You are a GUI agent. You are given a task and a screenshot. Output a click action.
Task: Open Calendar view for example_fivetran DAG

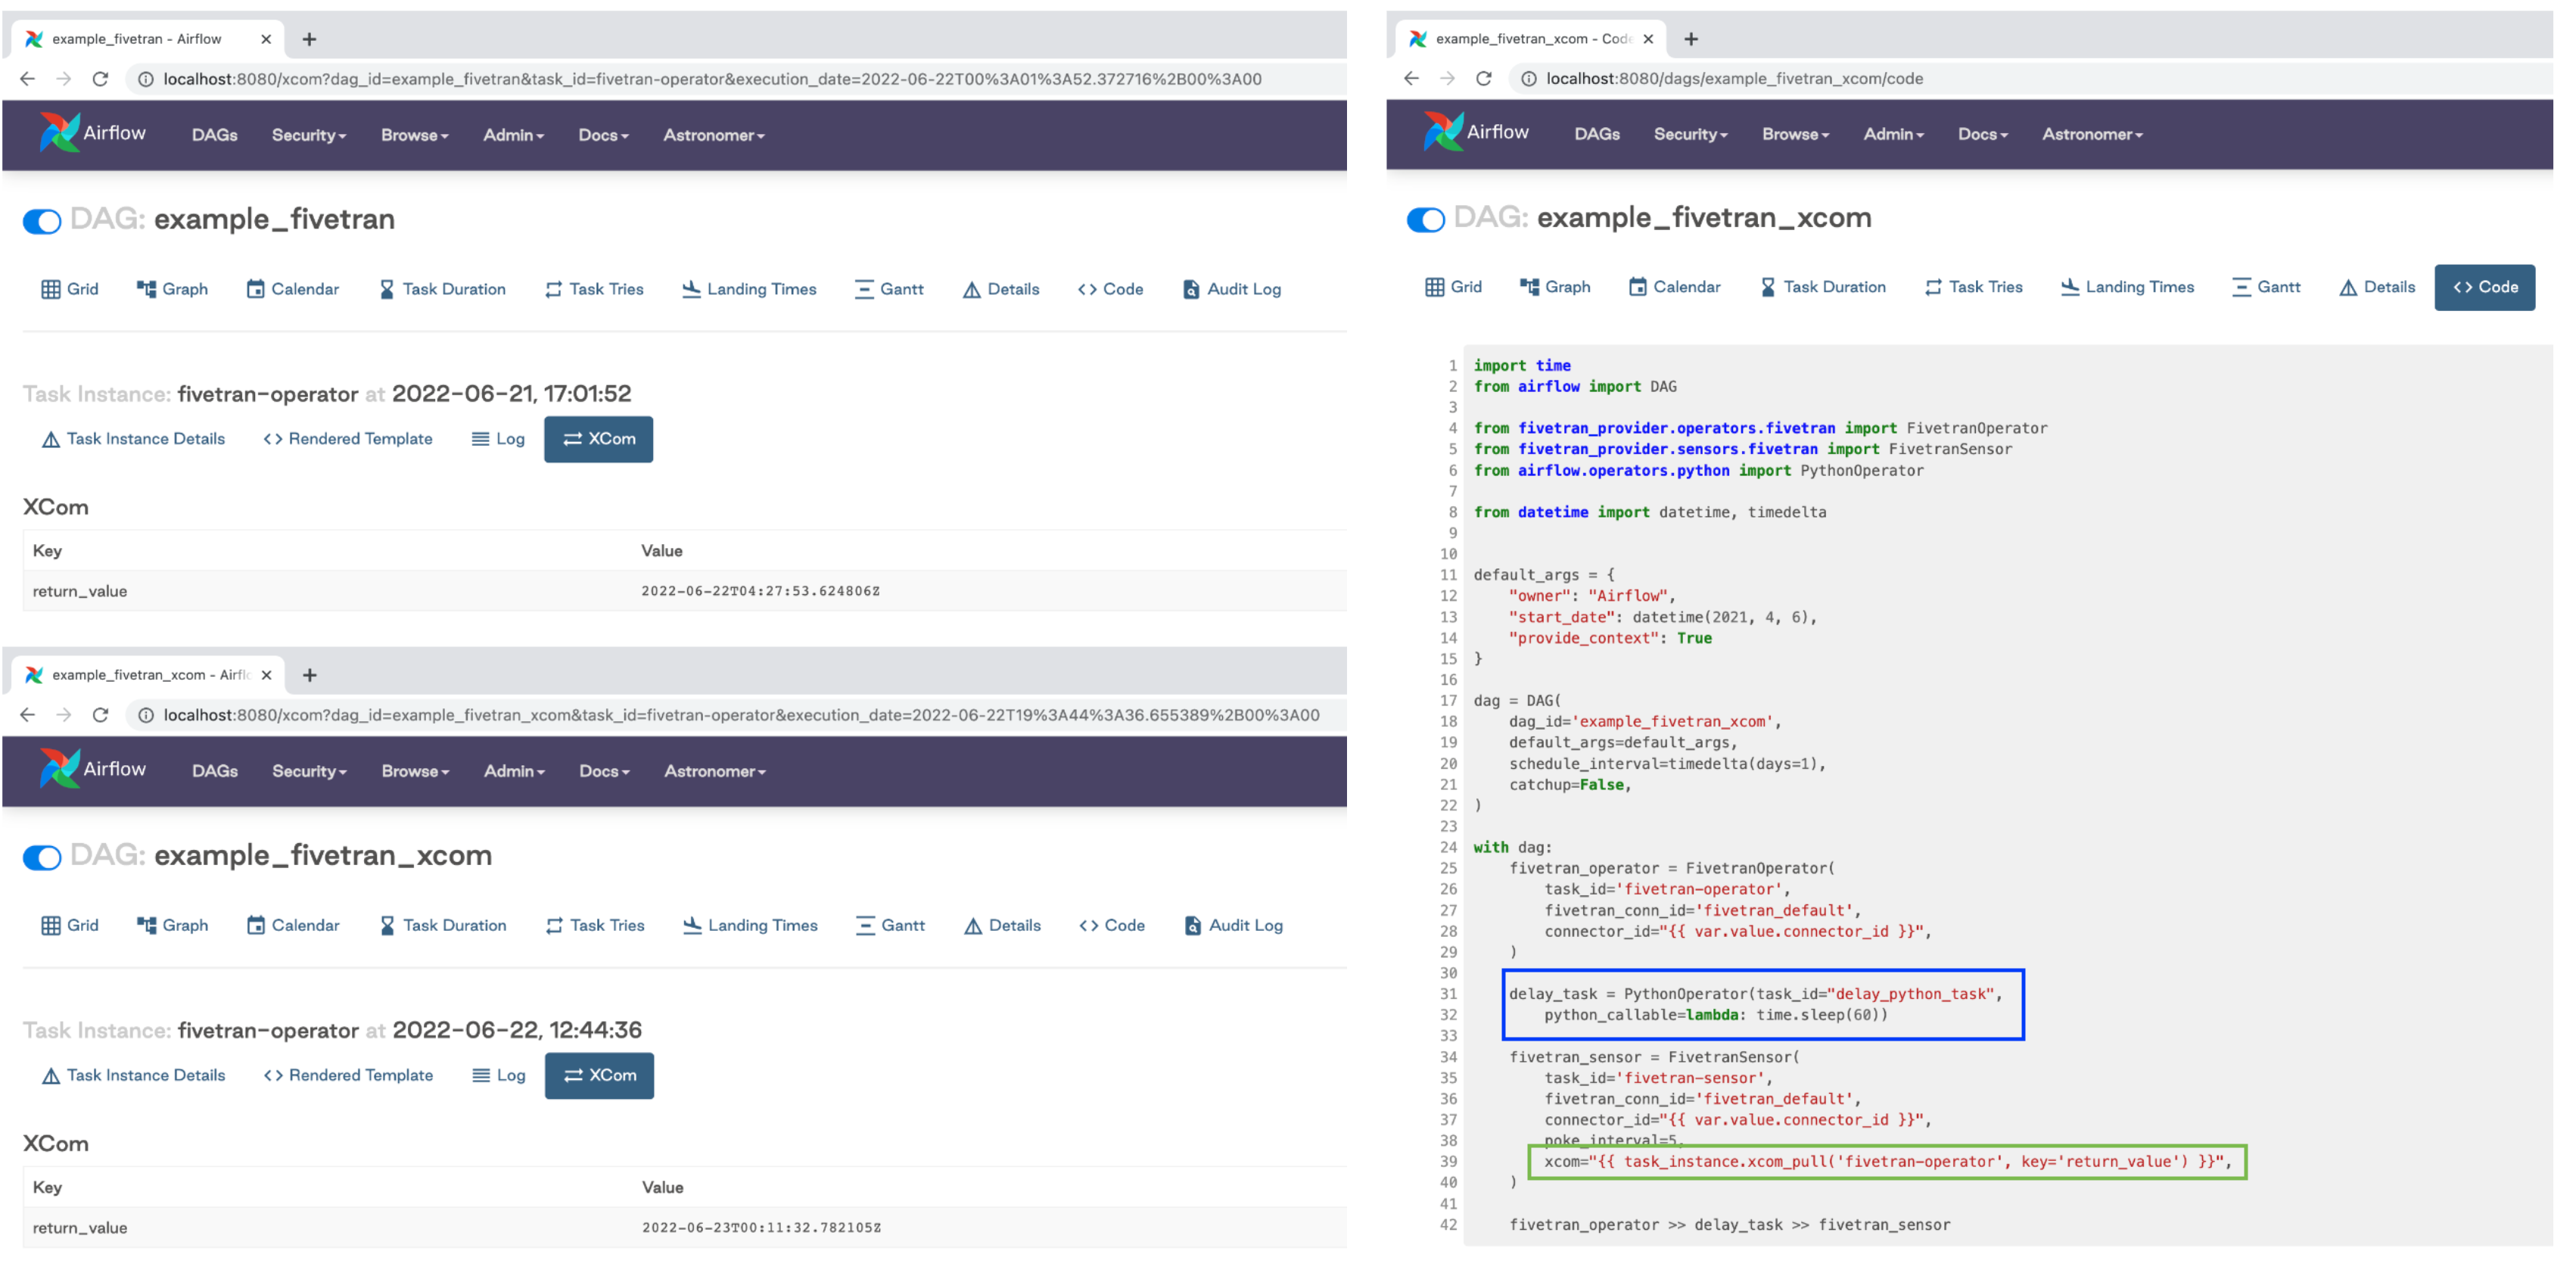[x=293, y=289]
